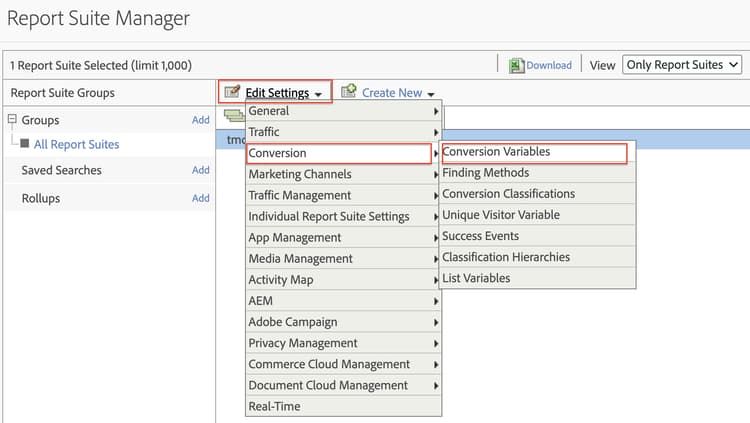The image size is (750, 423).
Task: Open the Marketing Channels menu item
Action: click(300, 174)
